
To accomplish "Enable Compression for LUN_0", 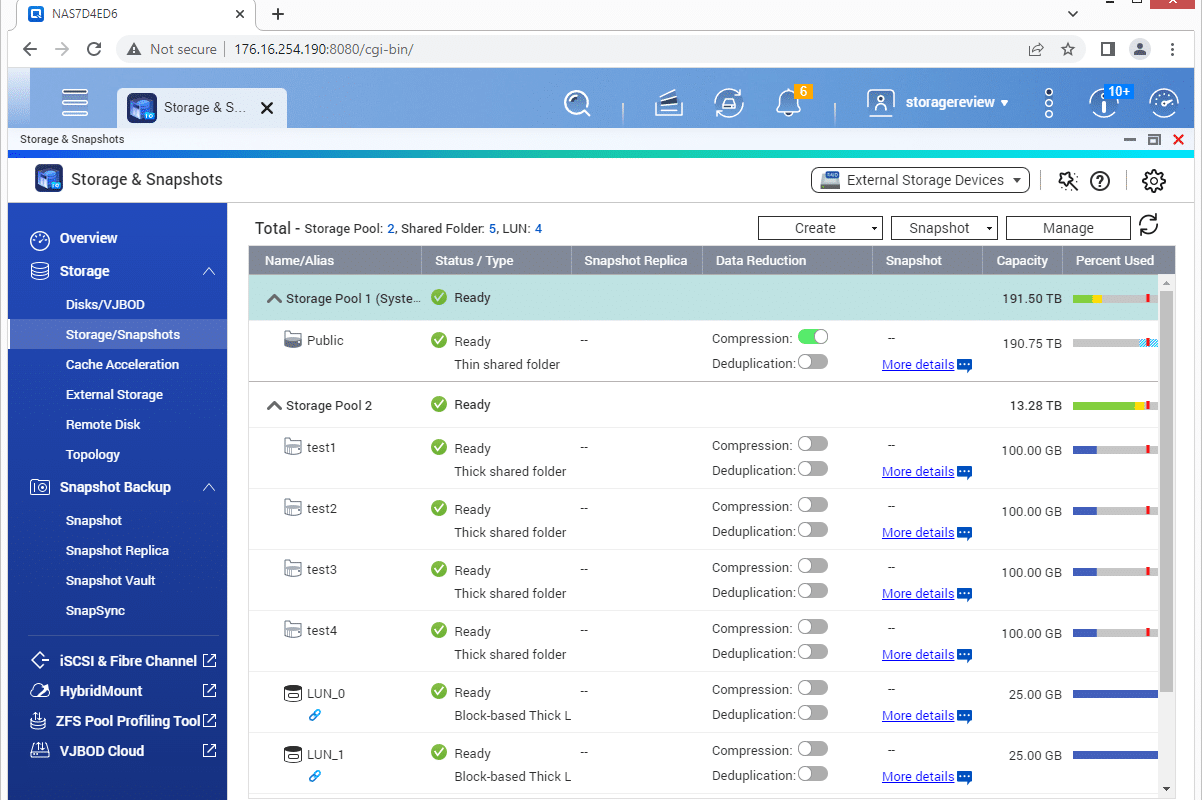I will coord(813,688).
